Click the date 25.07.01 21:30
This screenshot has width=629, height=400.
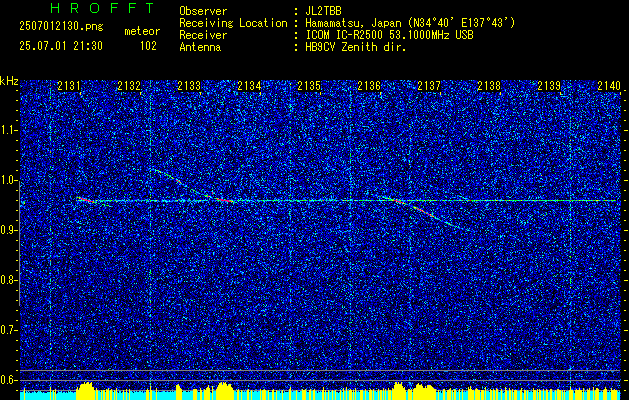[61, 46]
